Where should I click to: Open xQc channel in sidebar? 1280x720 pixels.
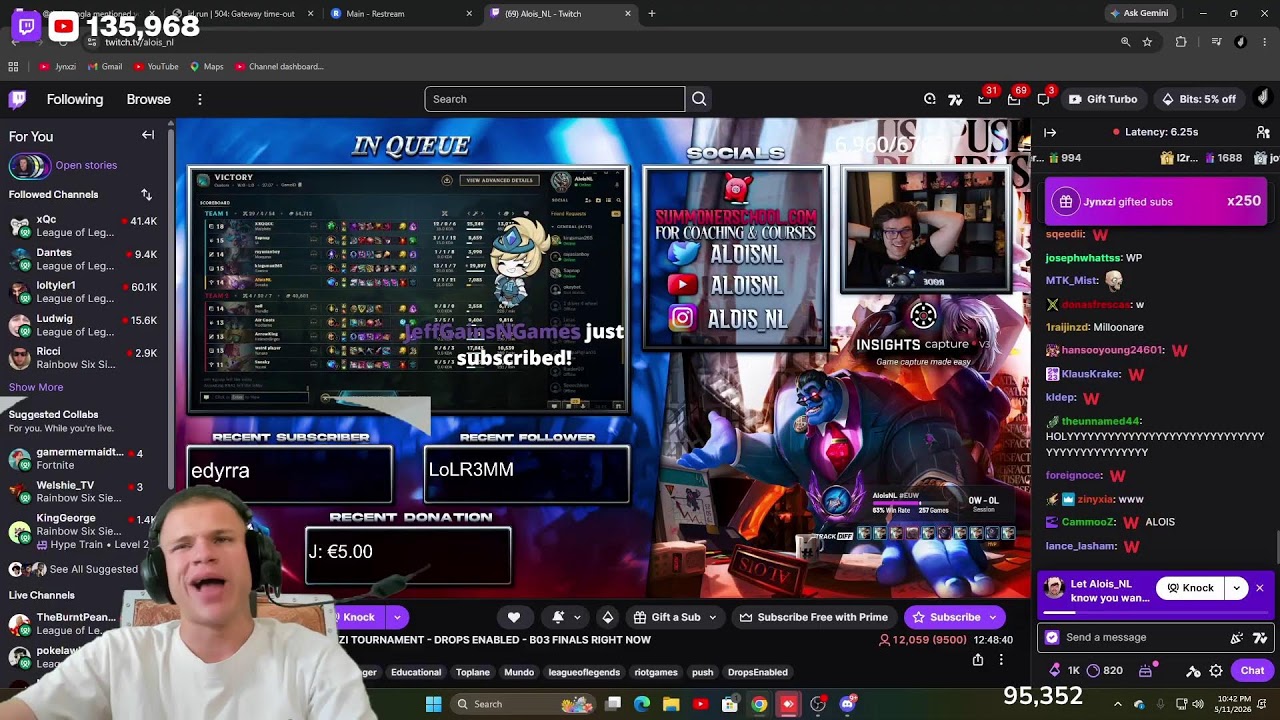click(84, 226)
